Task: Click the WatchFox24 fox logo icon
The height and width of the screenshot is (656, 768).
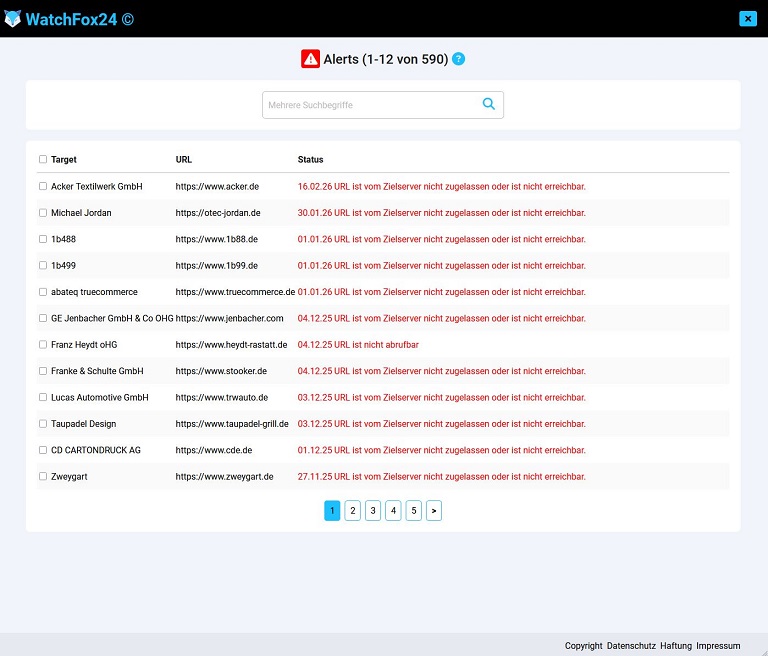Action: (x=12, y=18)
